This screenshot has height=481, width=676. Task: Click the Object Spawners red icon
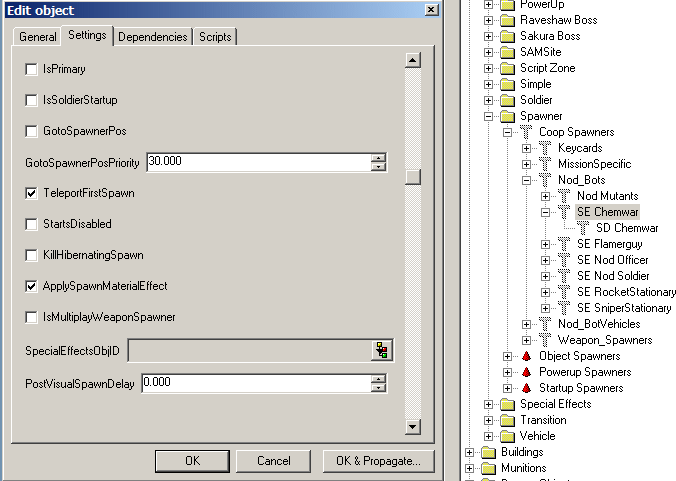click(x=526, y=356)
